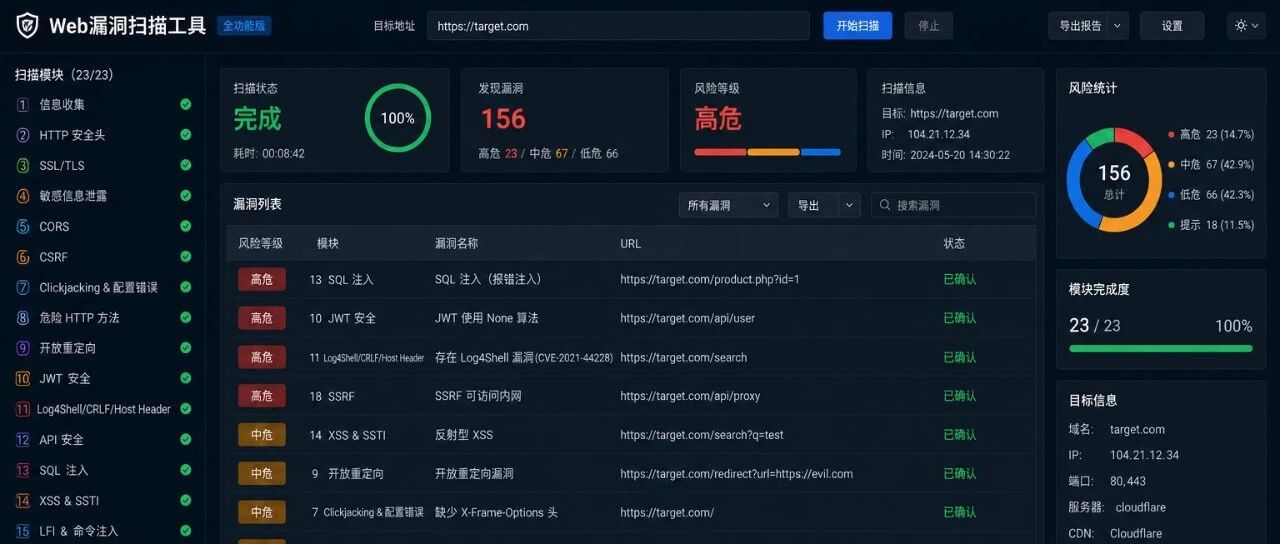This screenshot has width=1280, height=544.
Task: Click the 导出报告 button
Action: 1079,26
